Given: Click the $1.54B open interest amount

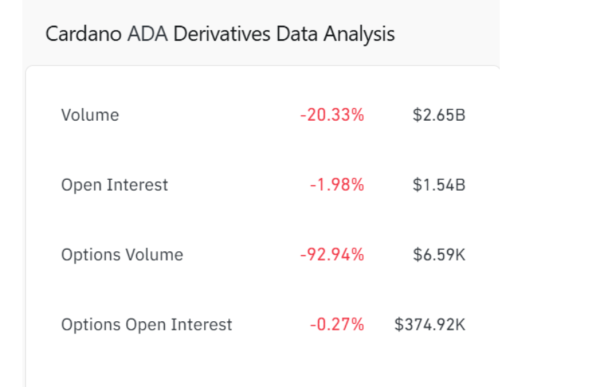Looking at the screenshot, I should (x=439, y=185).
